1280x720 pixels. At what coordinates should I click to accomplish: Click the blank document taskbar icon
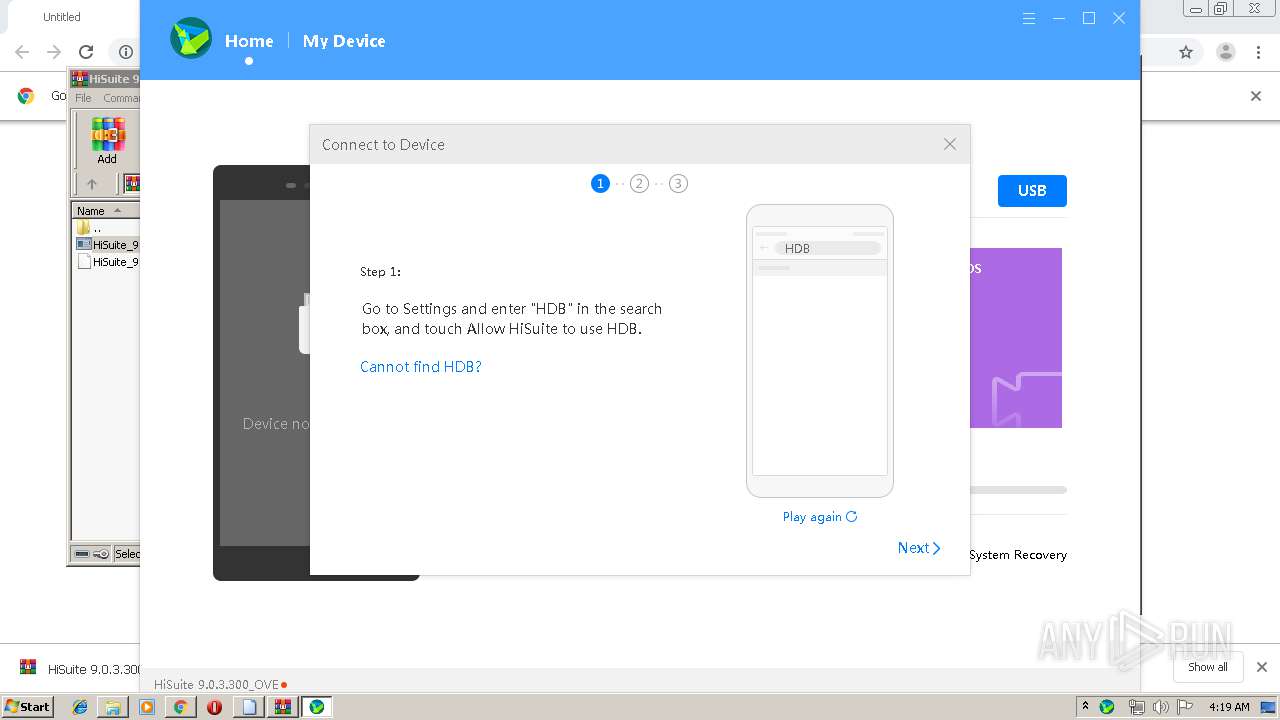click(249, 707)
